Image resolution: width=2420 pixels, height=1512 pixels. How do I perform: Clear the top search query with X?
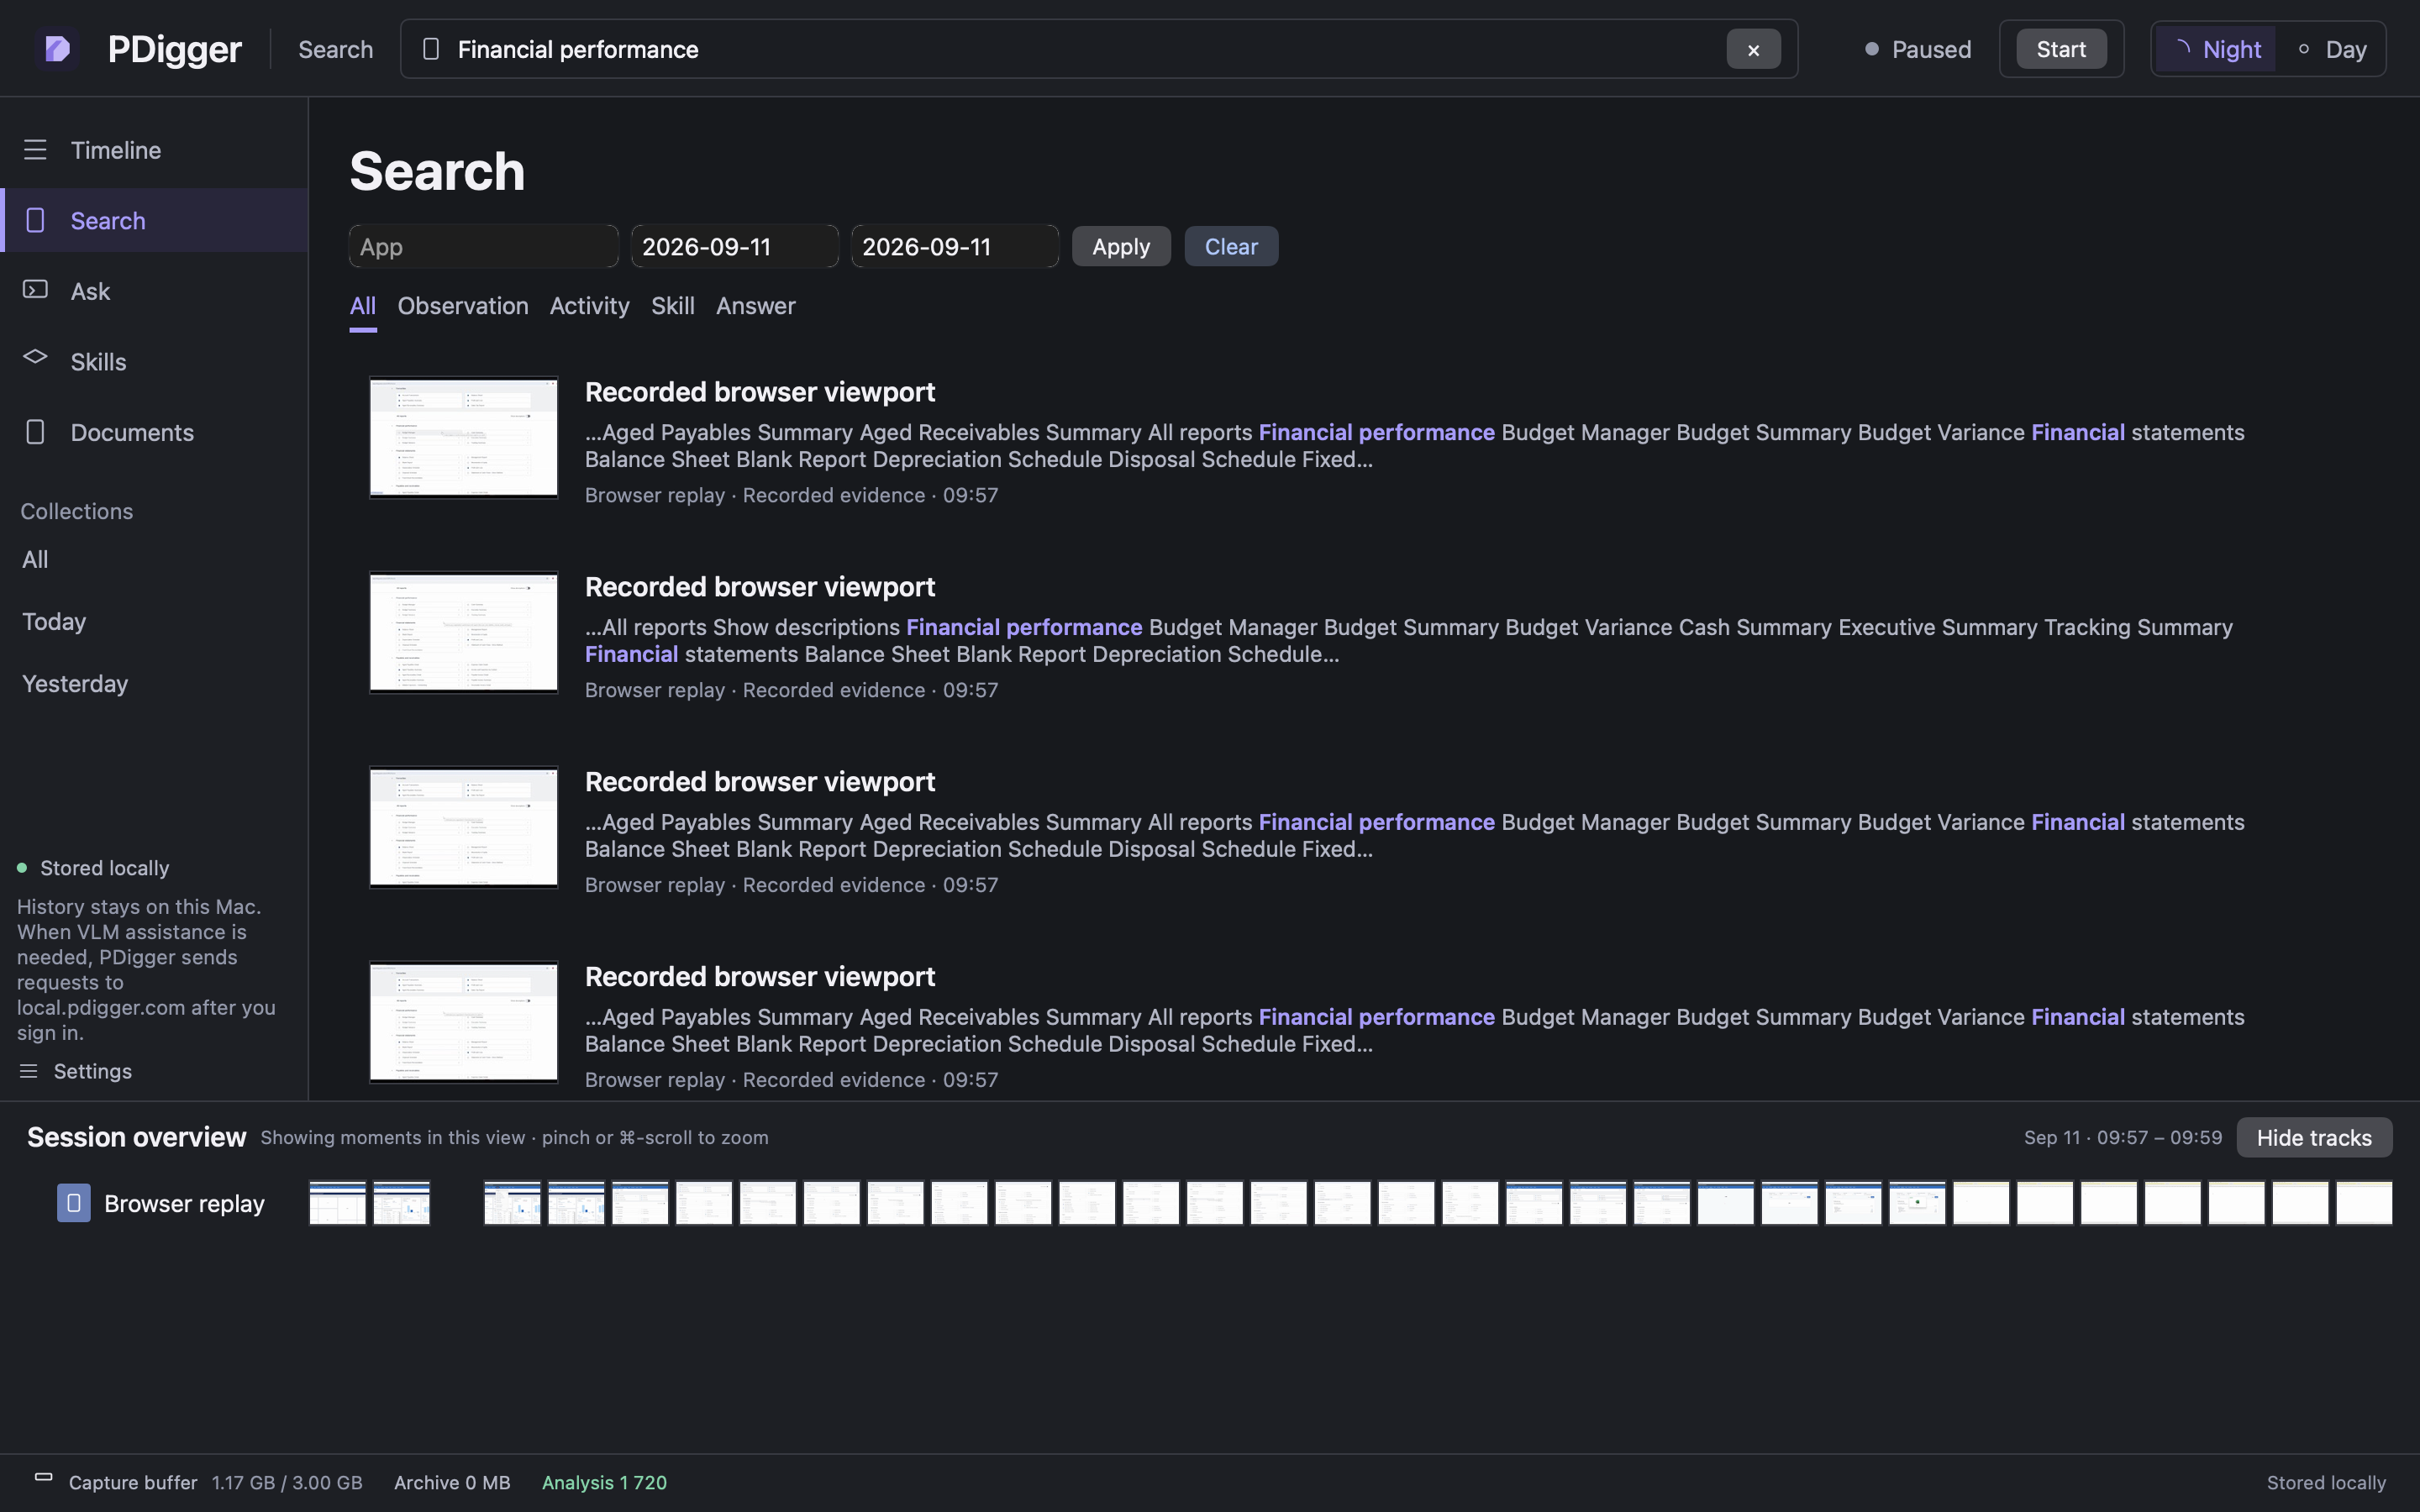pos(1753,49)
